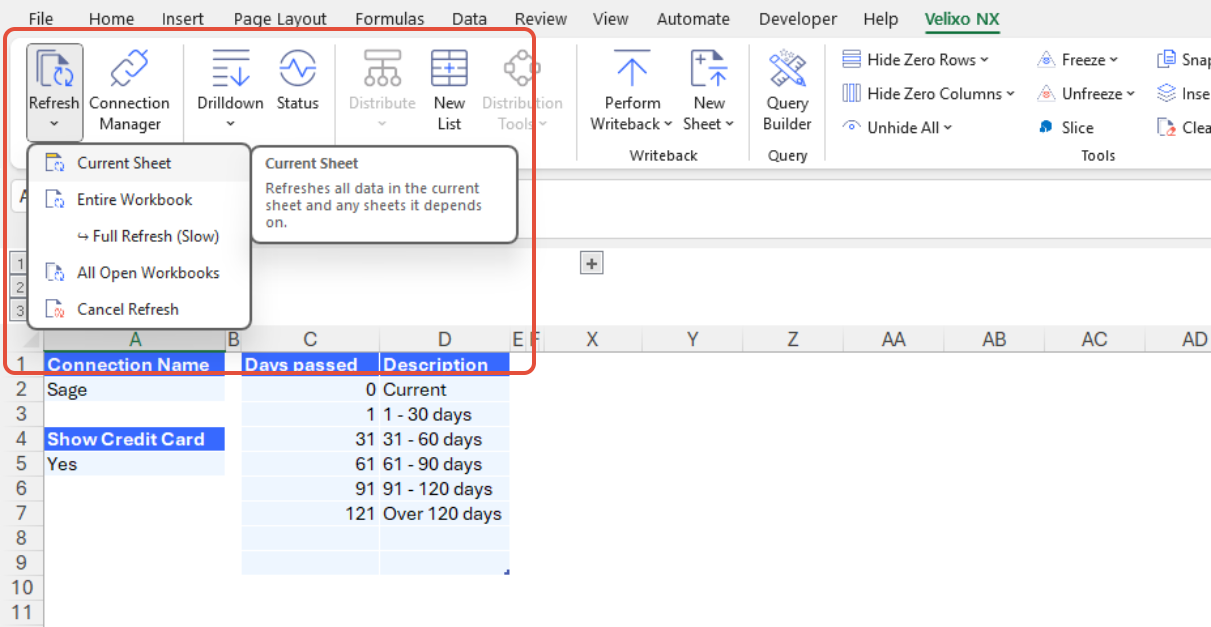The height and width of the screenshot is (627, 1211).
Task: Select column header X
Action: (592, 340)
